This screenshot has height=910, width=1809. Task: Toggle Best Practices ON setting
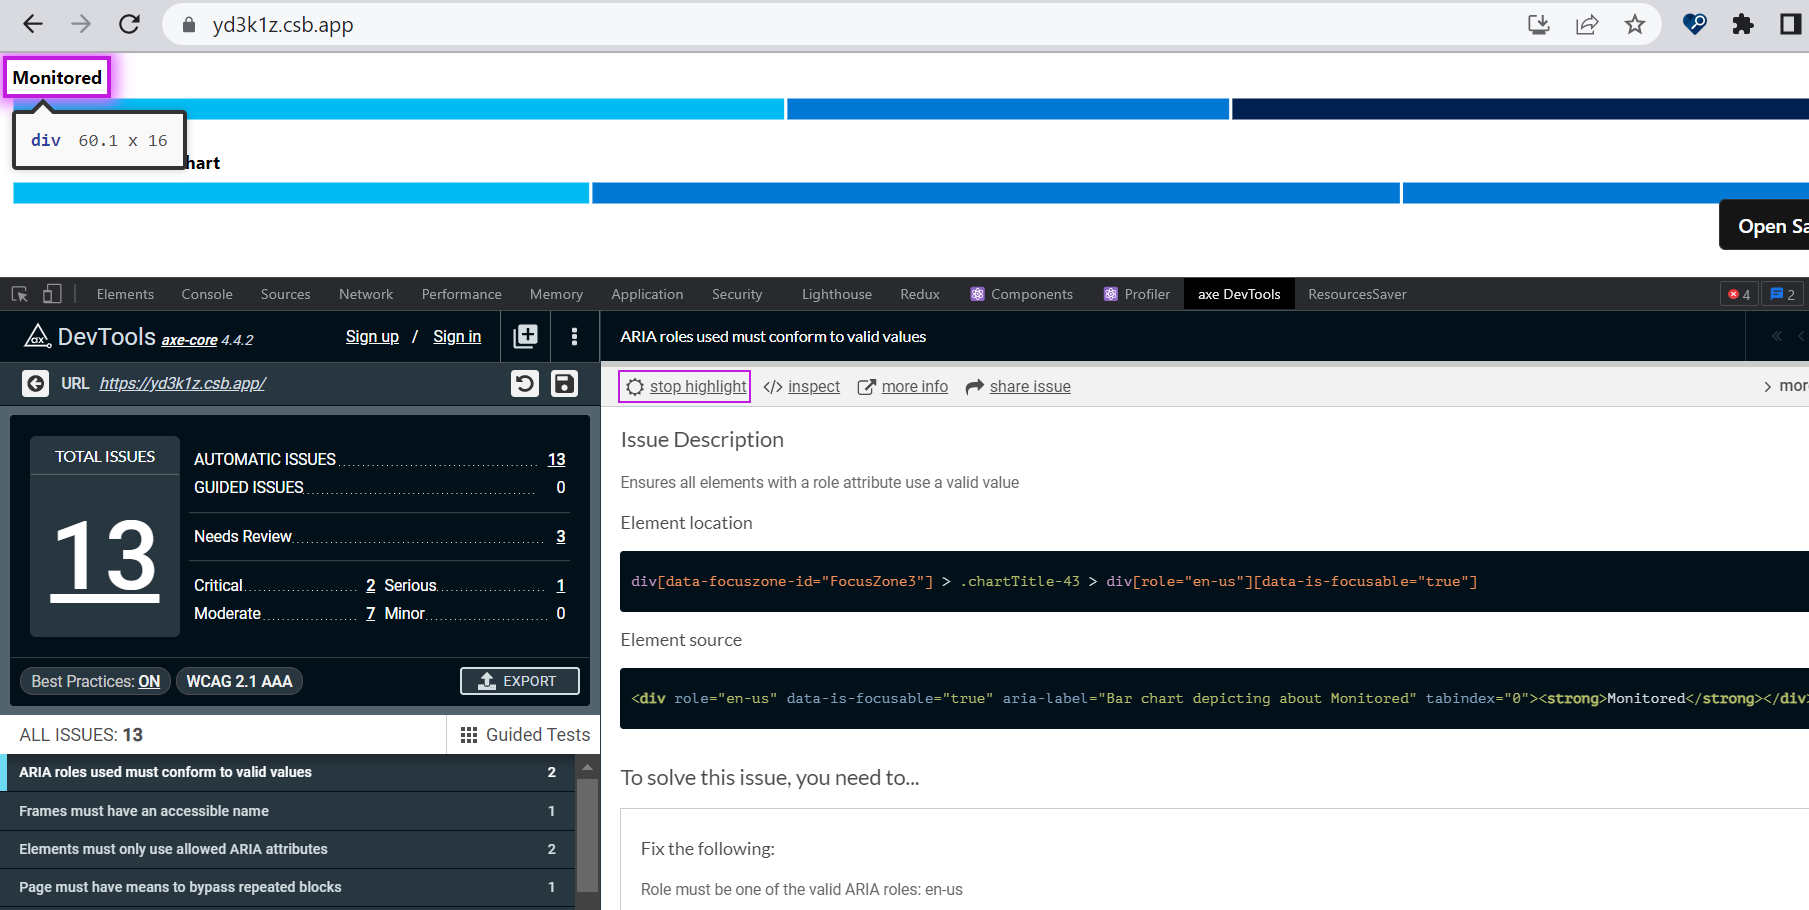pyautogui.click(x=96, y=681)
